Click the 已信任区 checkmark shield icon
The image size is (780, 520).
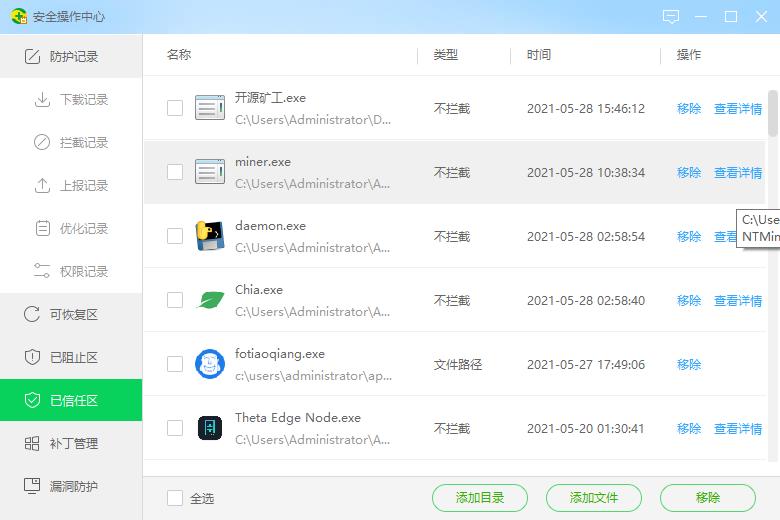[32, 400]
